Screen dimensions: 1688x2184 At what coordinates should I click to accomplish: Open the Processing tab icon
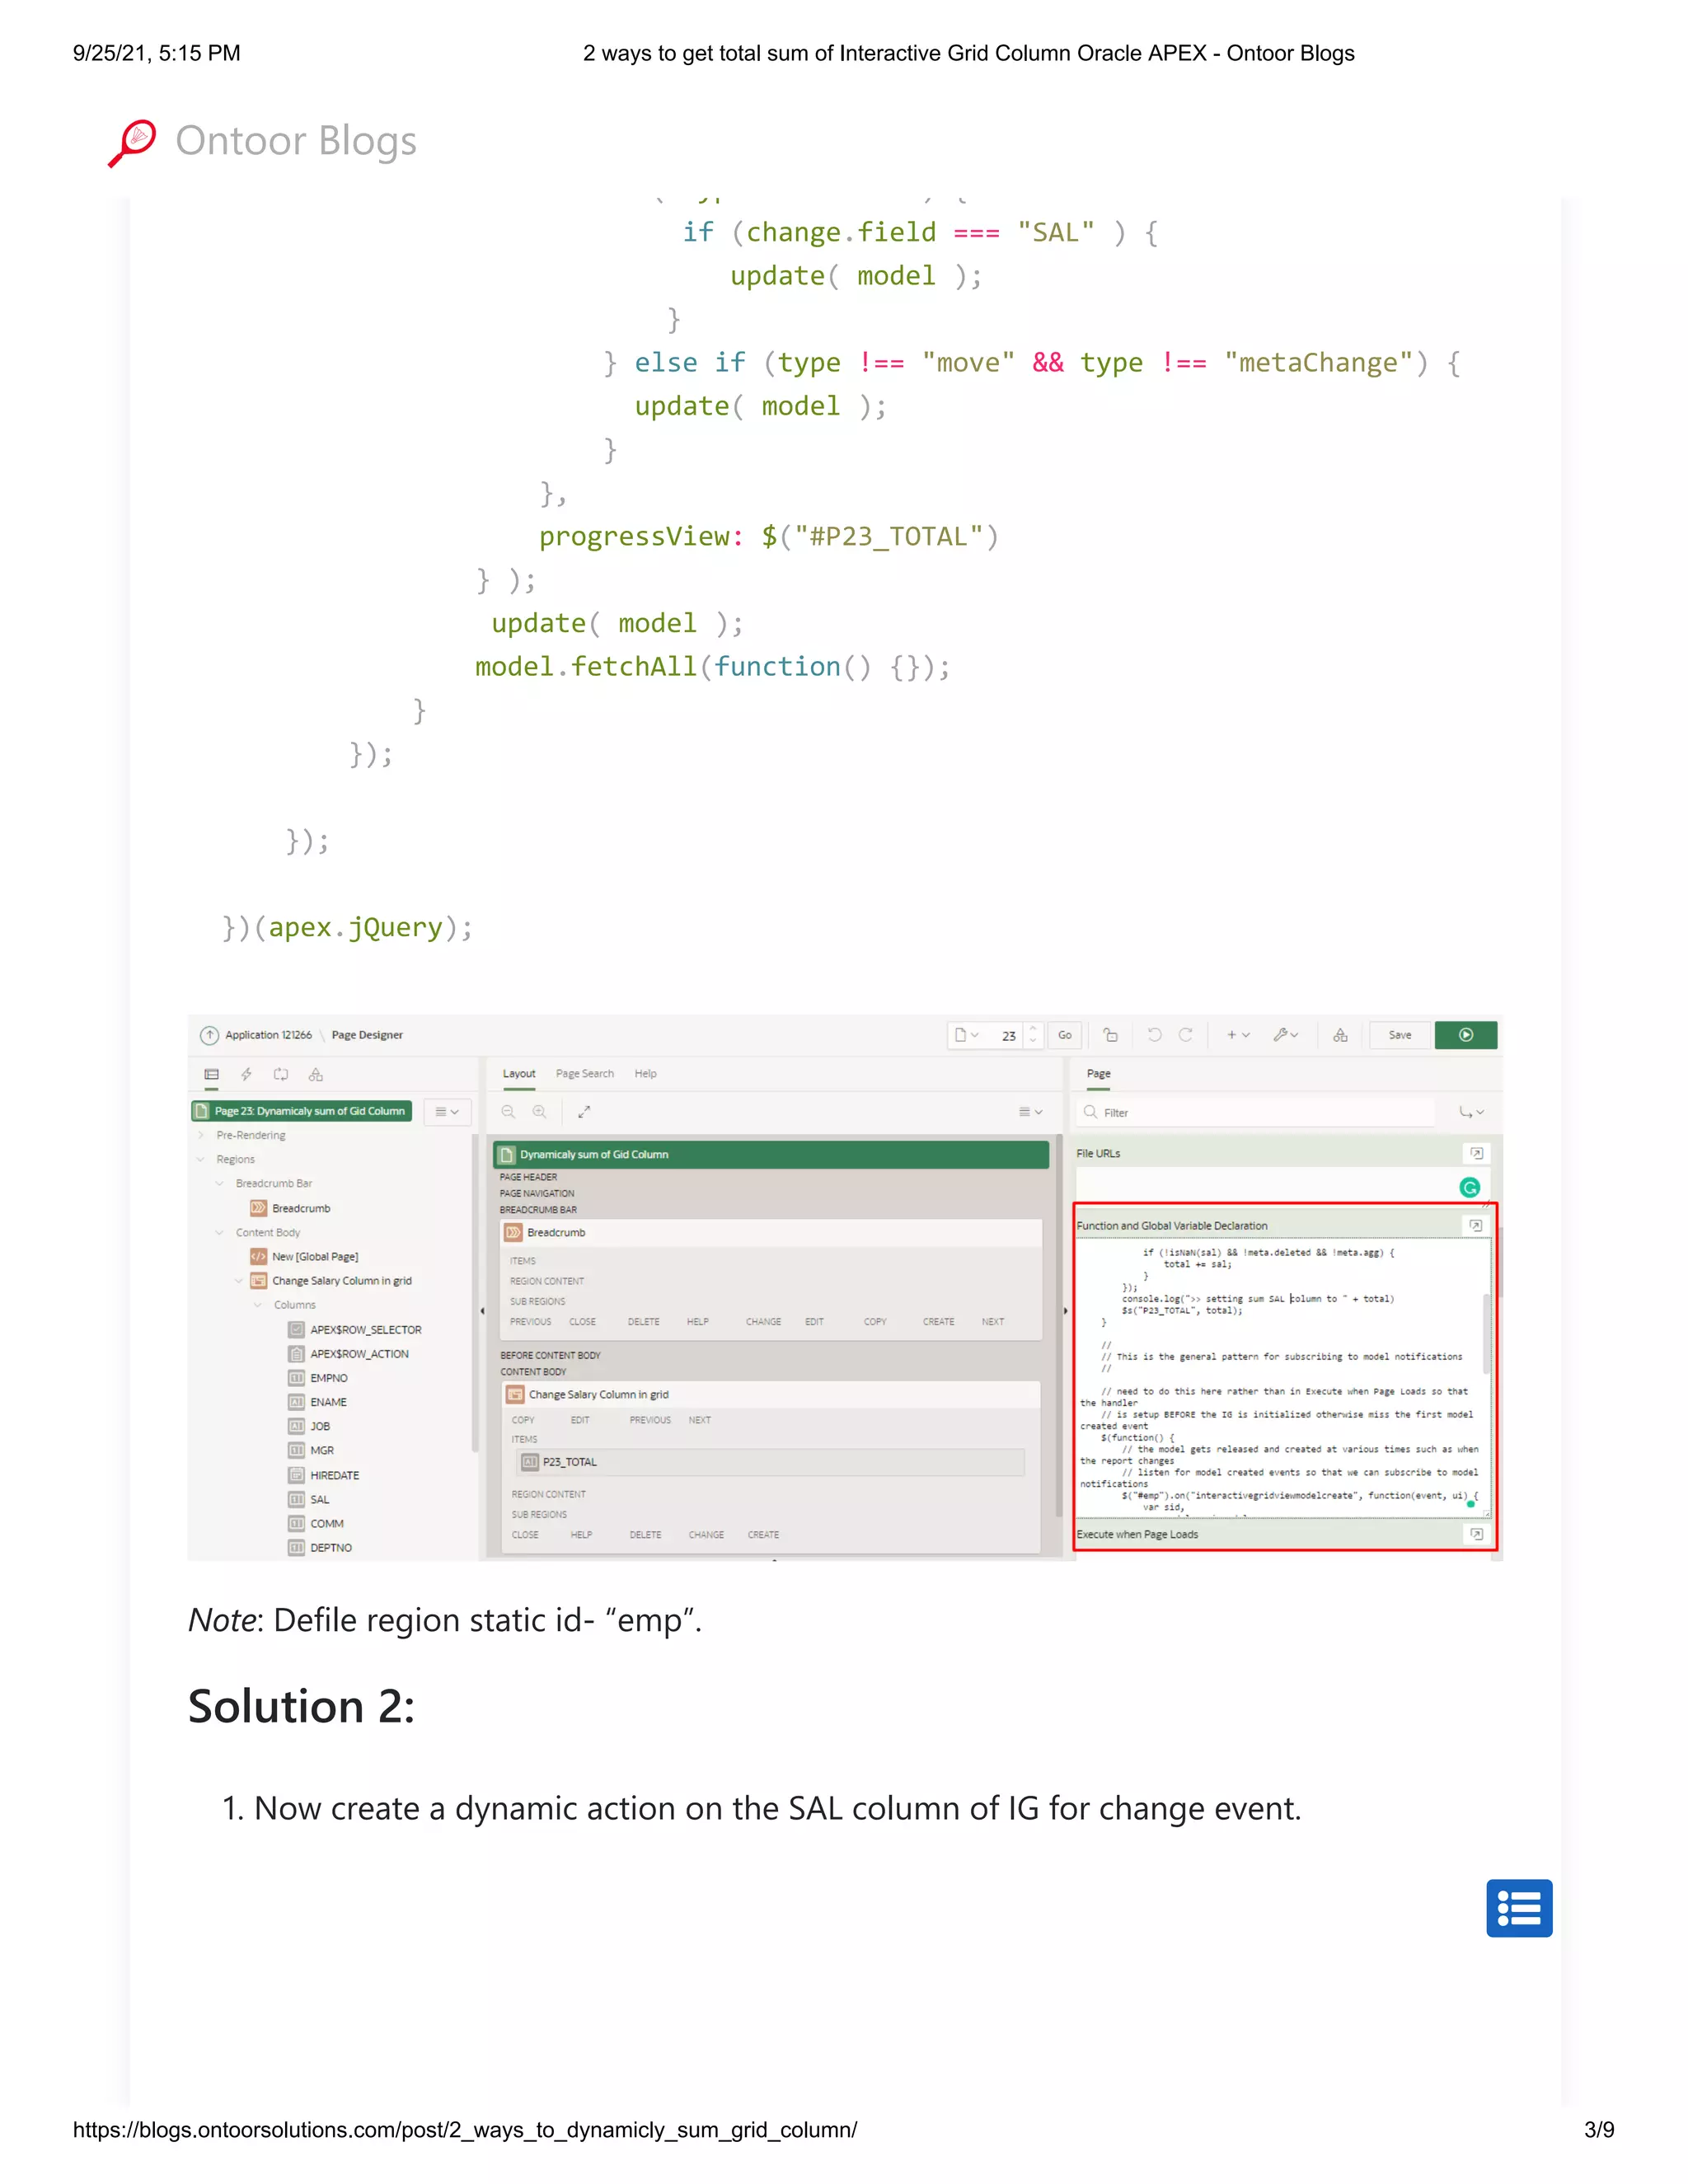(281, 1074)
